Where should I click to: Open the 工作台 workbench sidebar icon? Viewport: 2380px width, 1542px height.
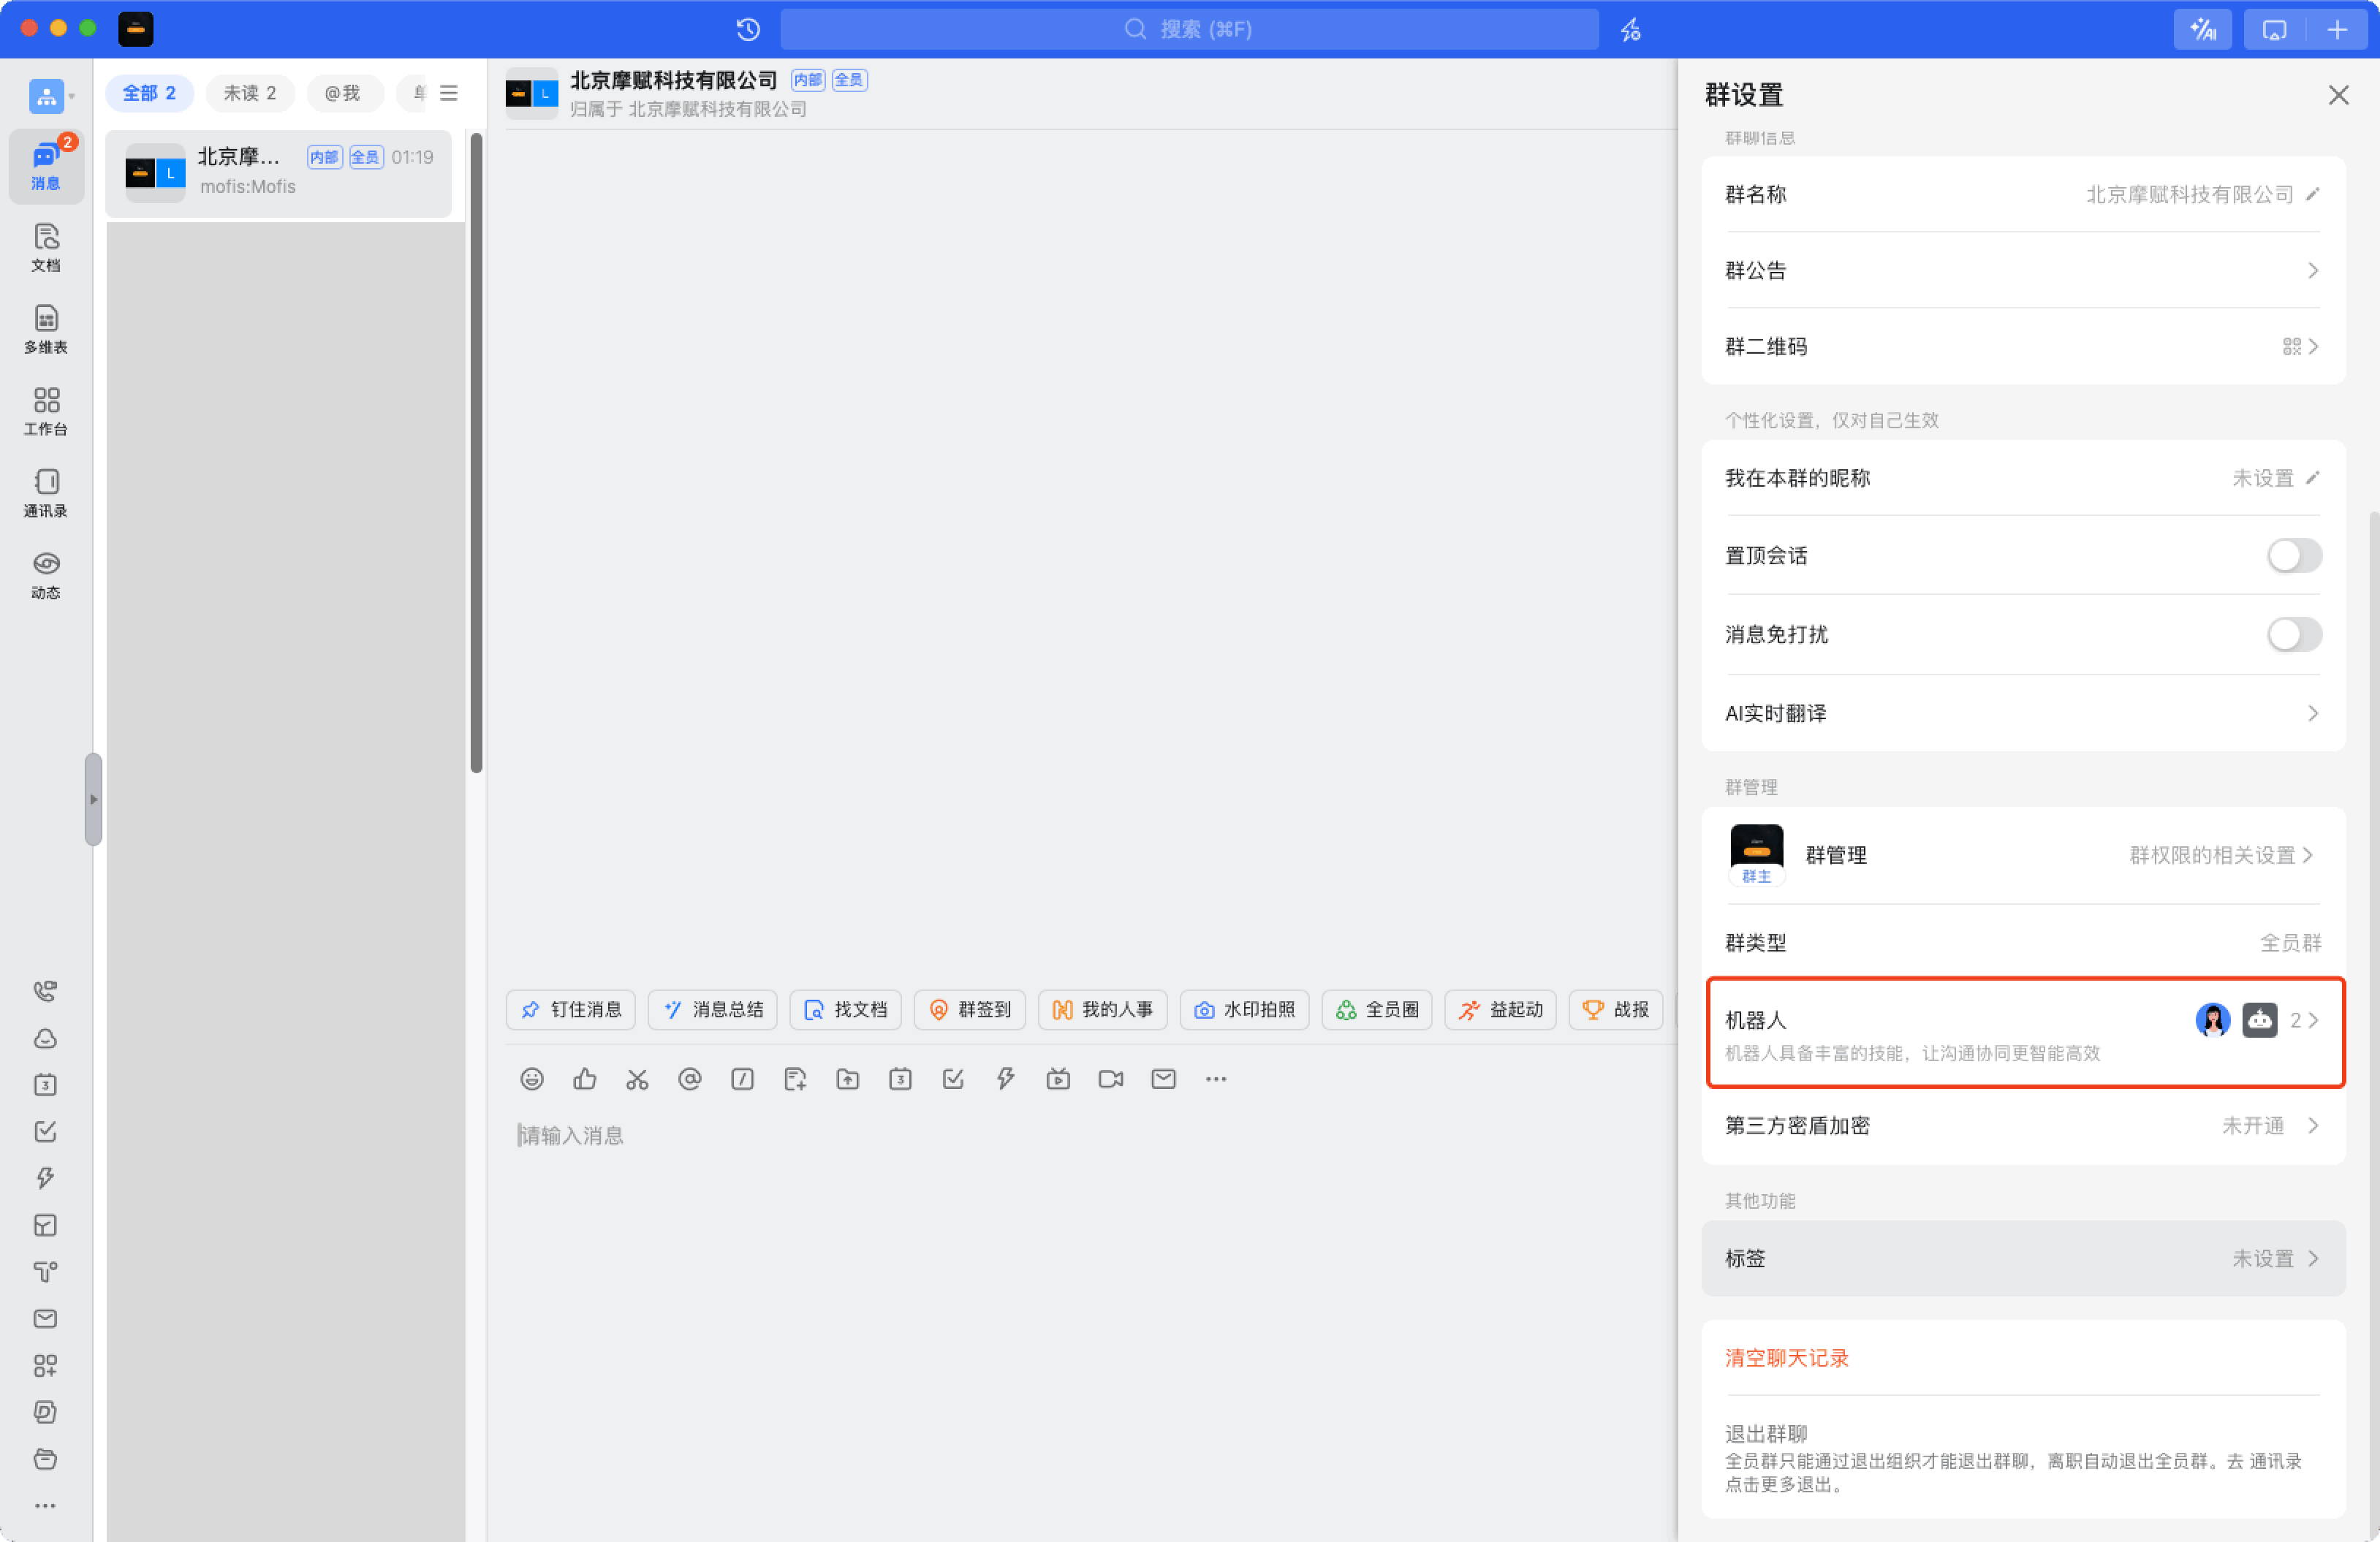click(46, 411)
